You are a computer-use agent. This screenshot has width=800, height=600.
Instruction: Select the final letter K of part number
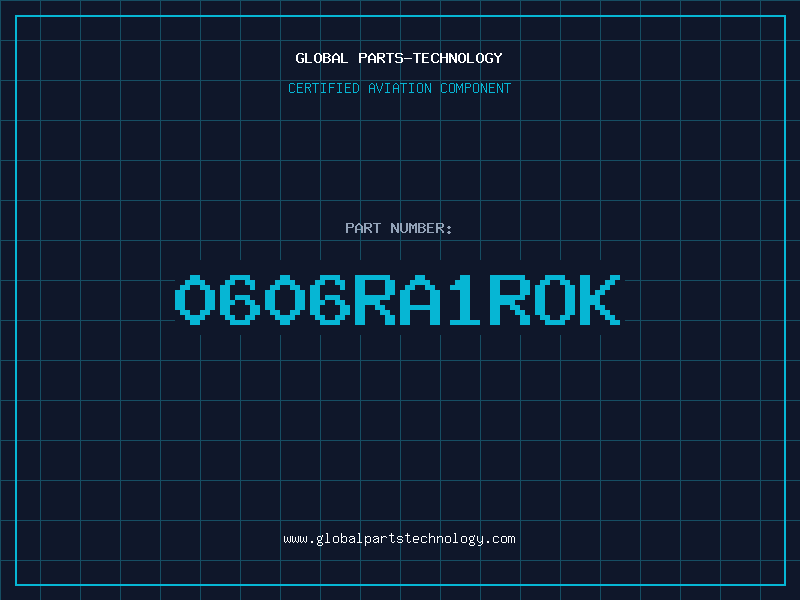(600, 300)
